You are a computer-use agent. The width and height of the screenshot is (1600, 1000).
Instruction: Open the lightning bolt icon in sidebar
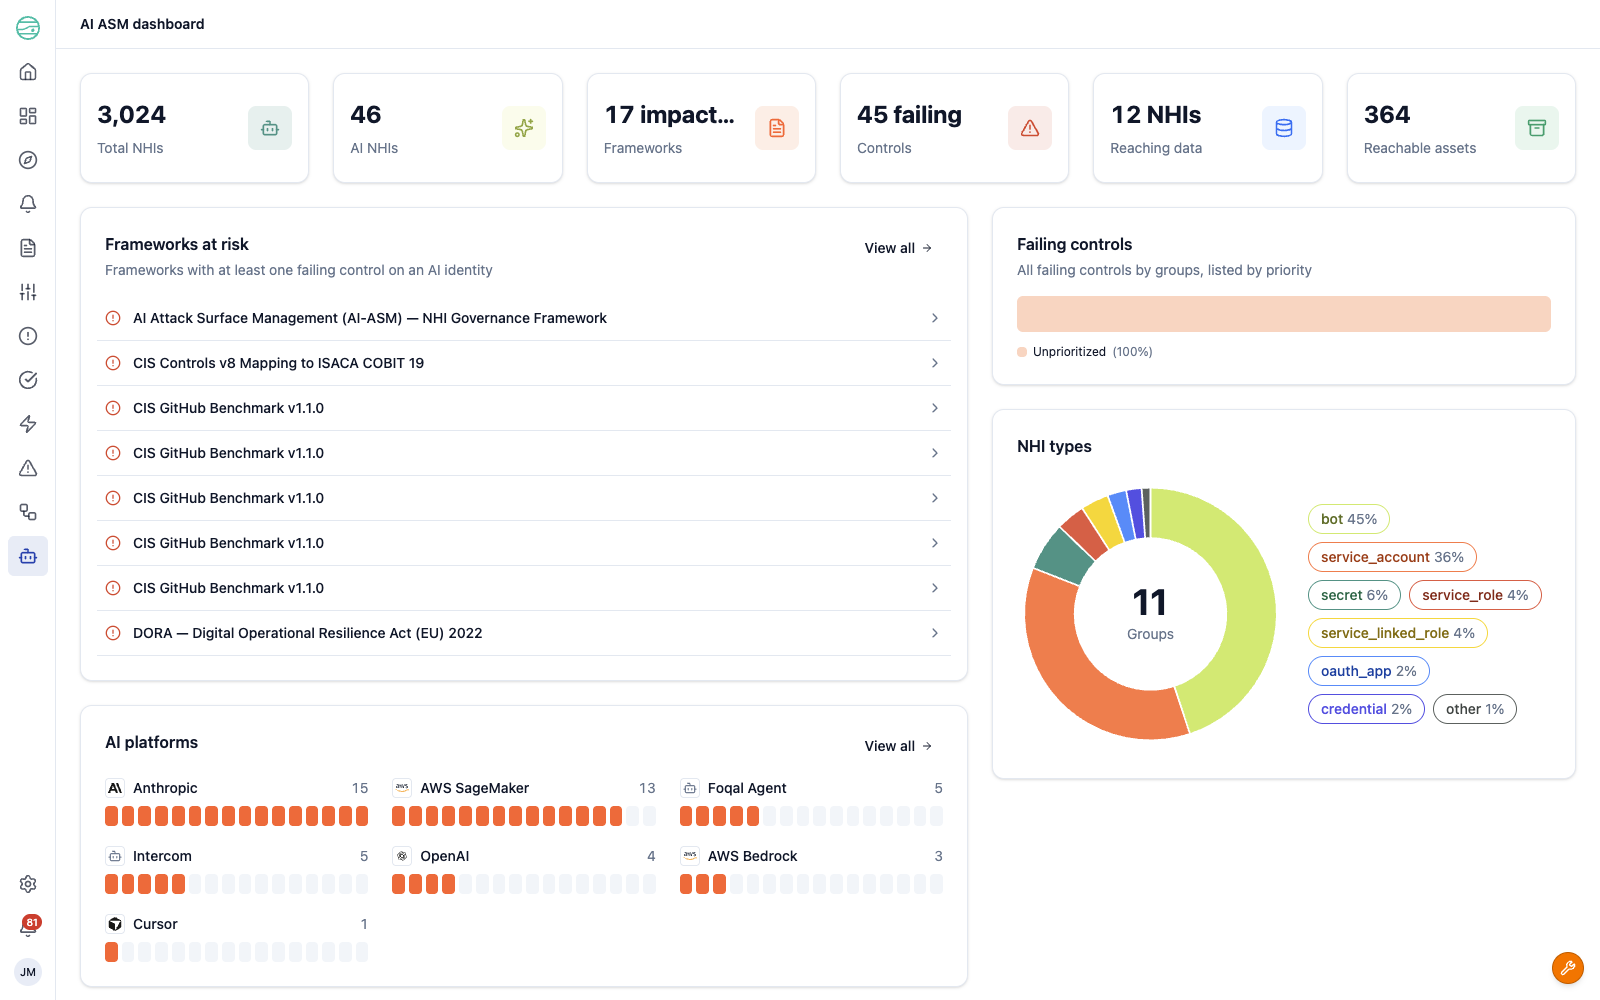click(x=28, y=424)
